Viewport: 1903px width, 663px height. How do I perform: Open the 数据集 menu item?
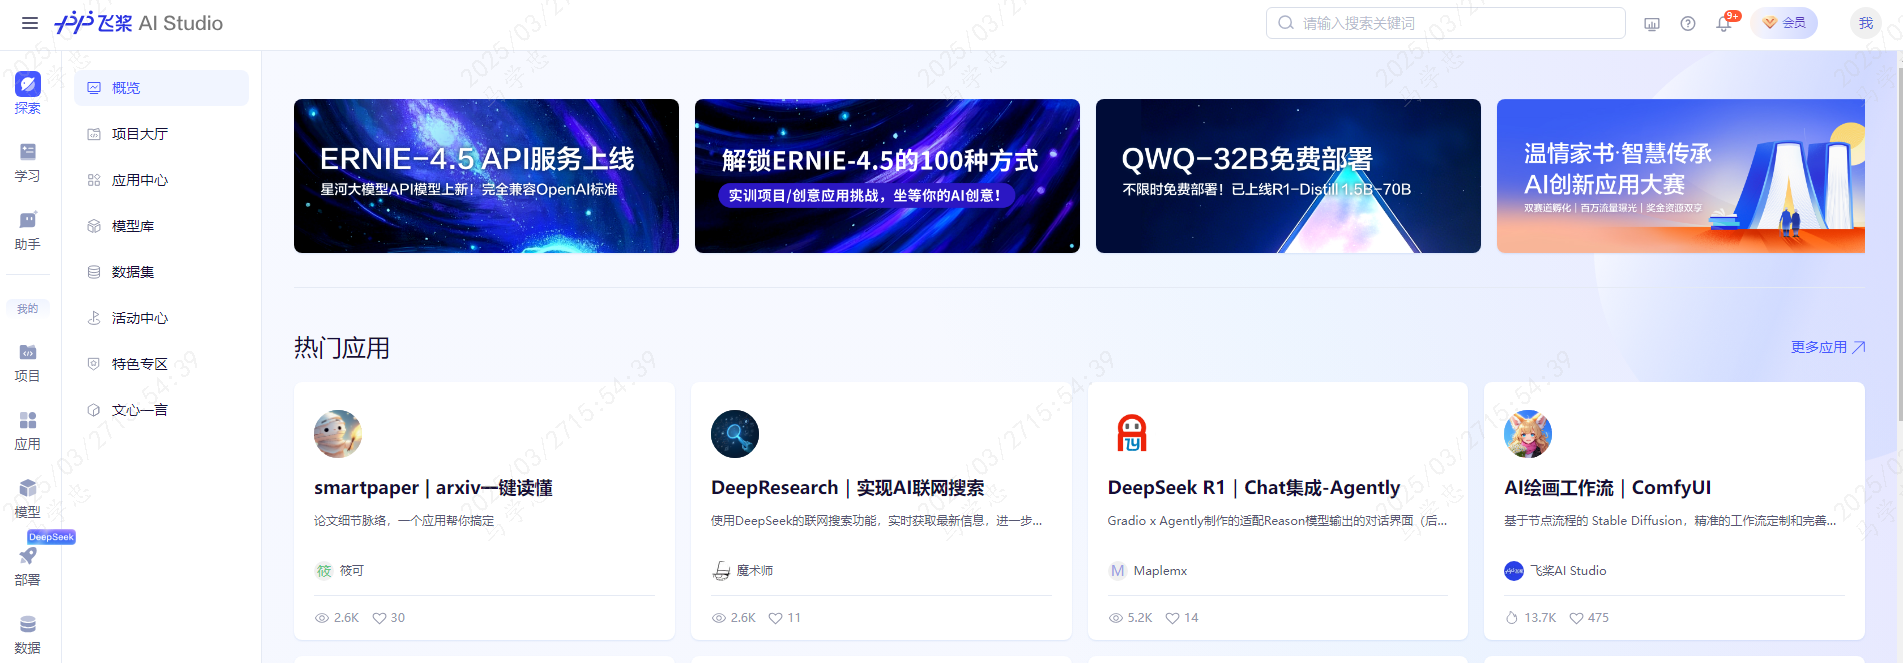pyautogui.click(x=161, y=272)
